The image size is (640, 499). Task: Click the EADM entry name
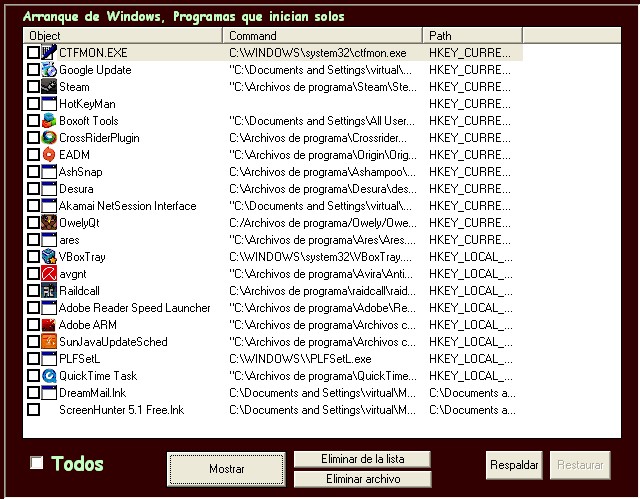pos(74,155)
